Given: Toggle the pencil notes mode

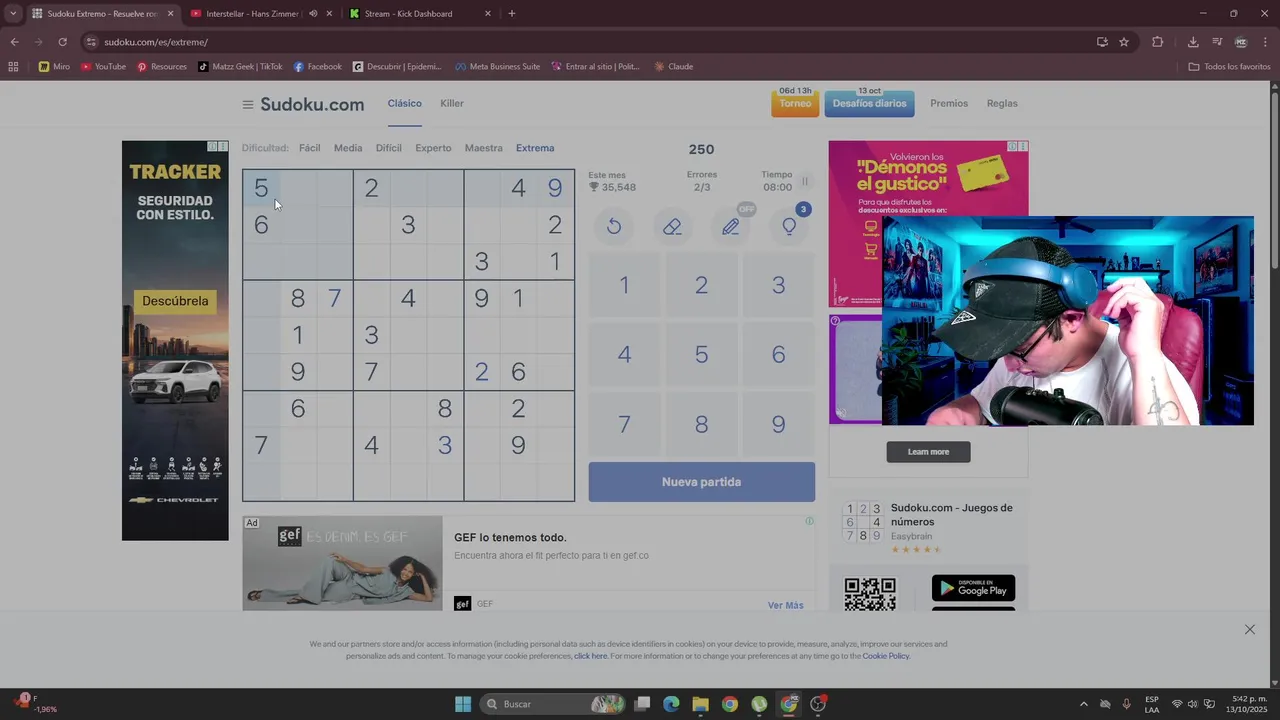Looking at the screenshot, I should (731, 227).
